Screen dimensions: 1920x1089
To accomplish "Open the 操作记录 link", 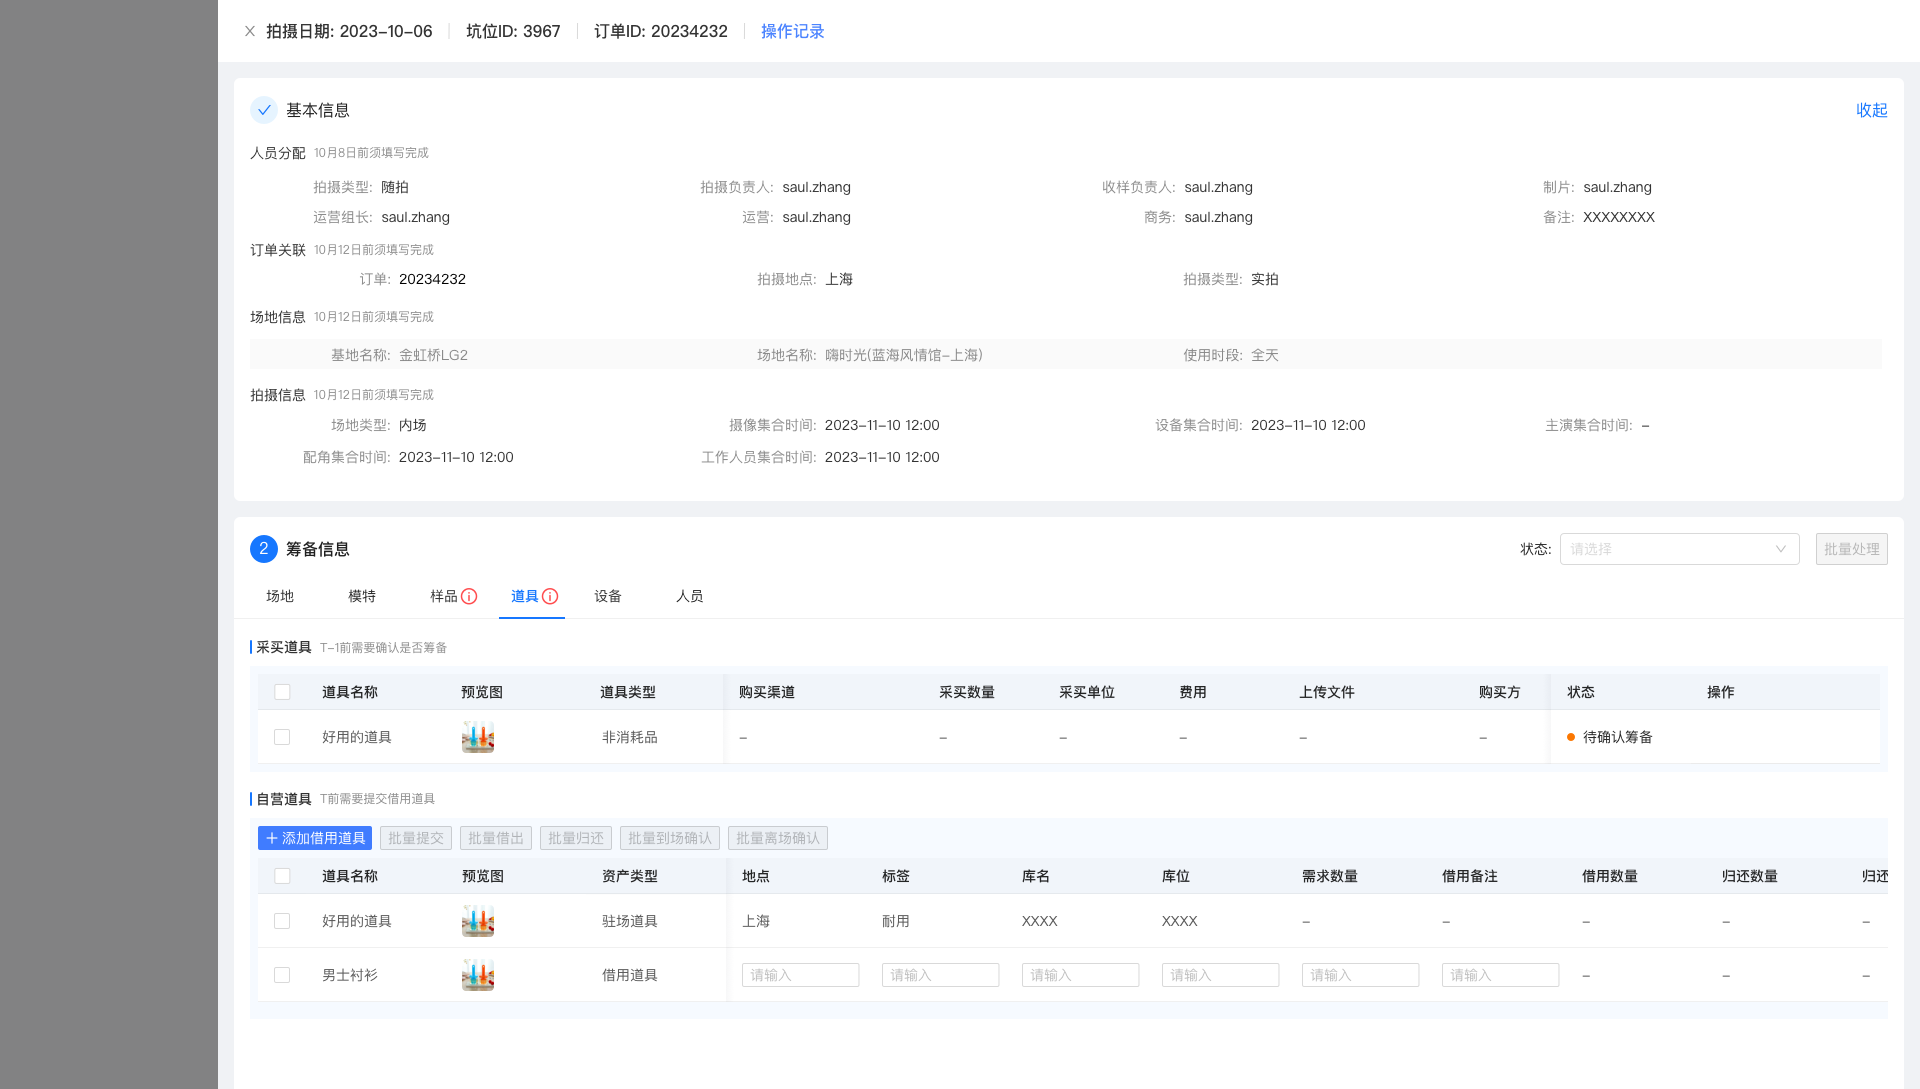I will pyautogui.click(x=792, y=31).
